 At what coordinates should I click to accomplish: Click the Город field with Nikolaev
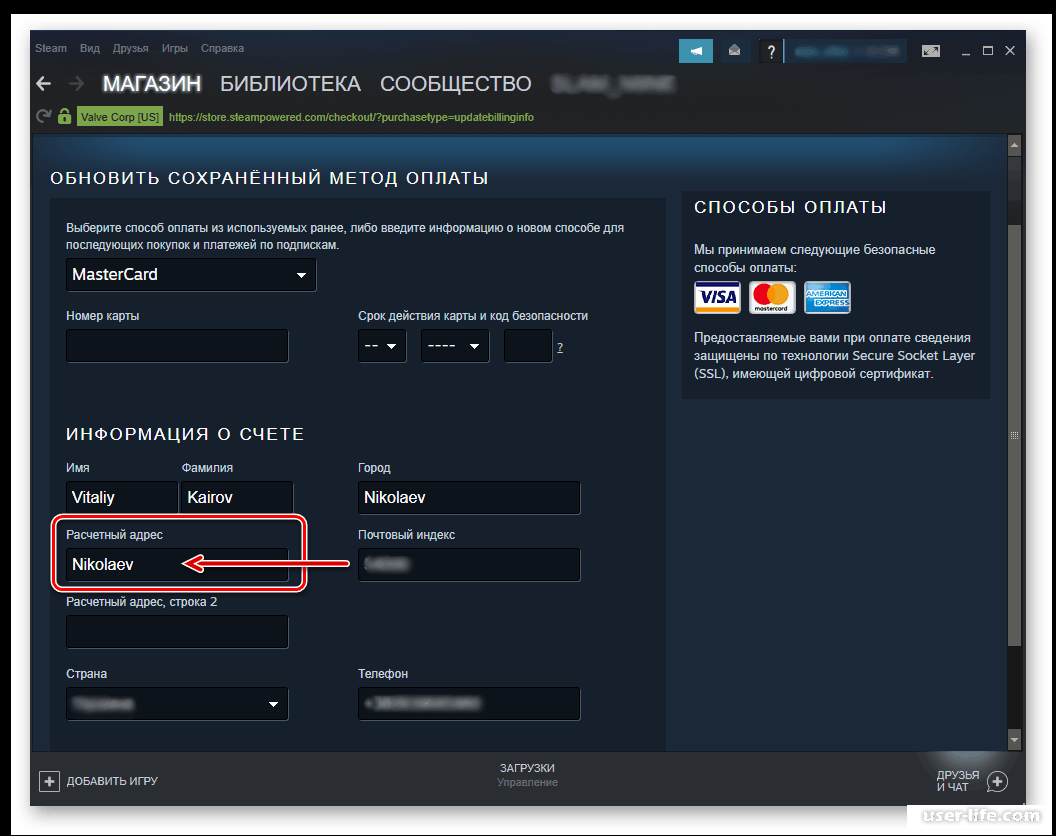point(469,498)
